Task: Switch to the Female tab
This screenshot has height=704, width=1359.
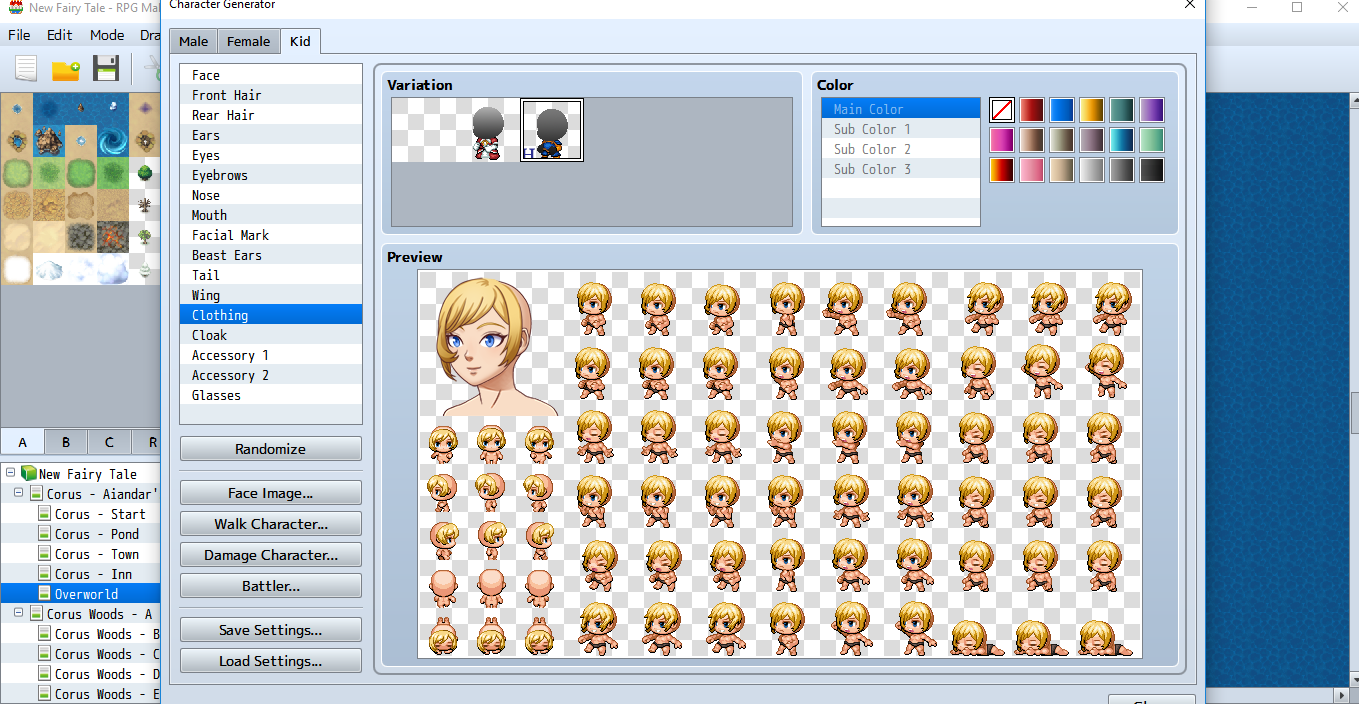Action: click(x=248, y=41)
